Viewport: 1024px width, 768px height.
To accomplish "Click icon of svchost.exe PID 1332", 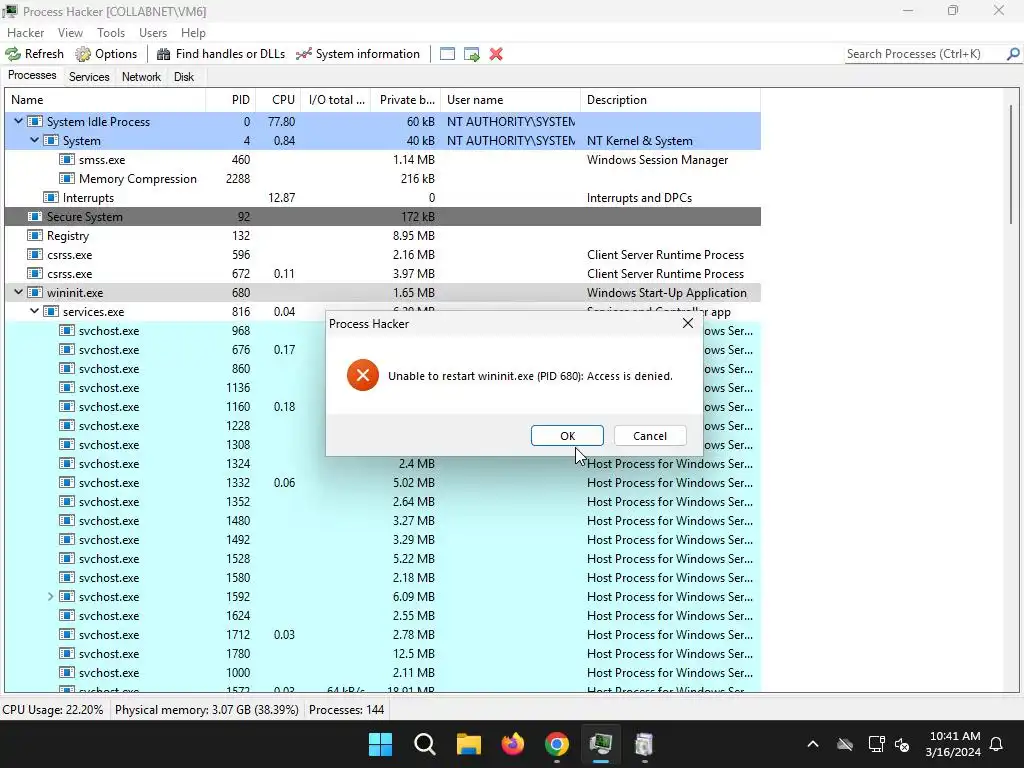I will (x=67, y=483).
